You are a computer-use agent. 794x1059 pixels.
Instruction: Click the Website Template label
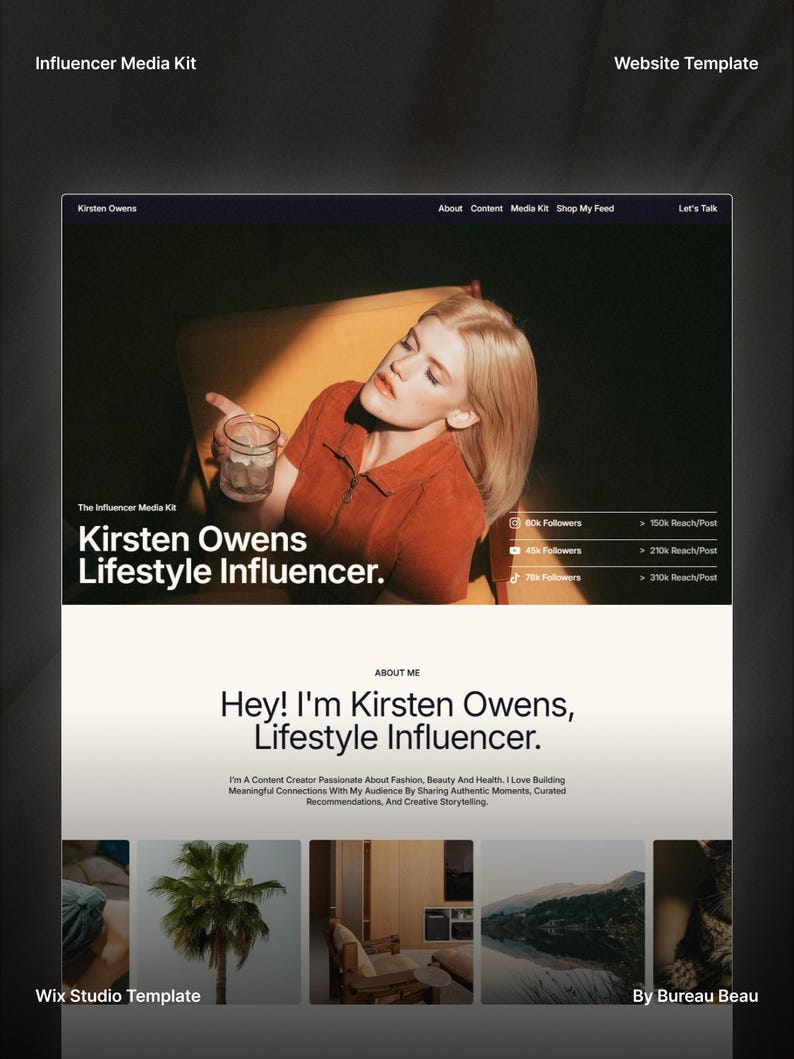(x=686, y=63)
